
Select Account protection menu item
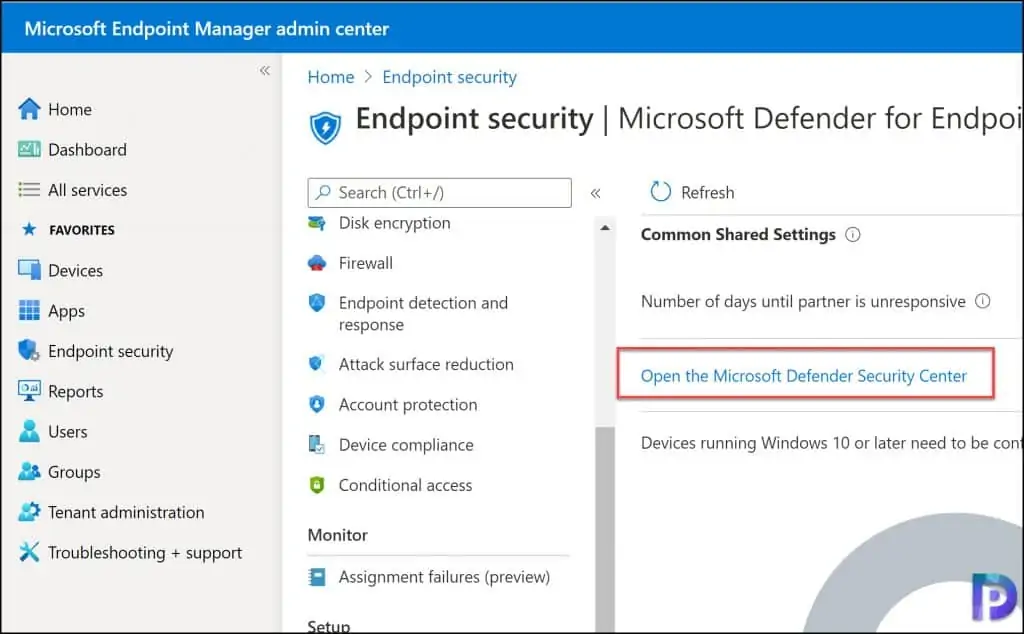(x=408, y=405)
